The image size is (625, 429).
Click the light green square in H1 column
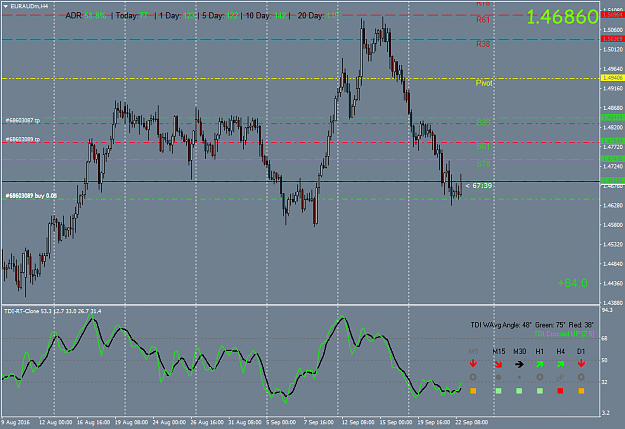pyautogui.click(x=540, y=391)
